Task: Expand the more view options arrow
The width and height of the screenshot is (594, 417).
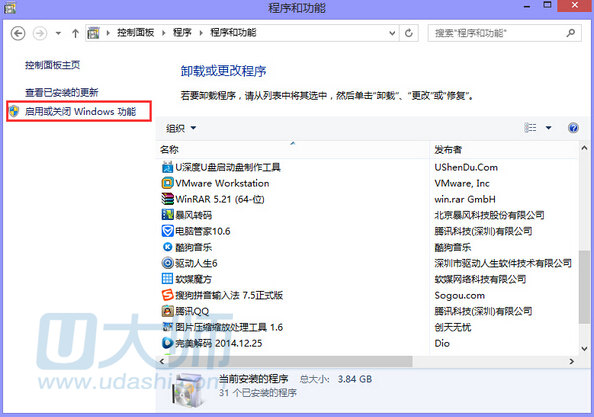Action: click(x=548, y=128)
